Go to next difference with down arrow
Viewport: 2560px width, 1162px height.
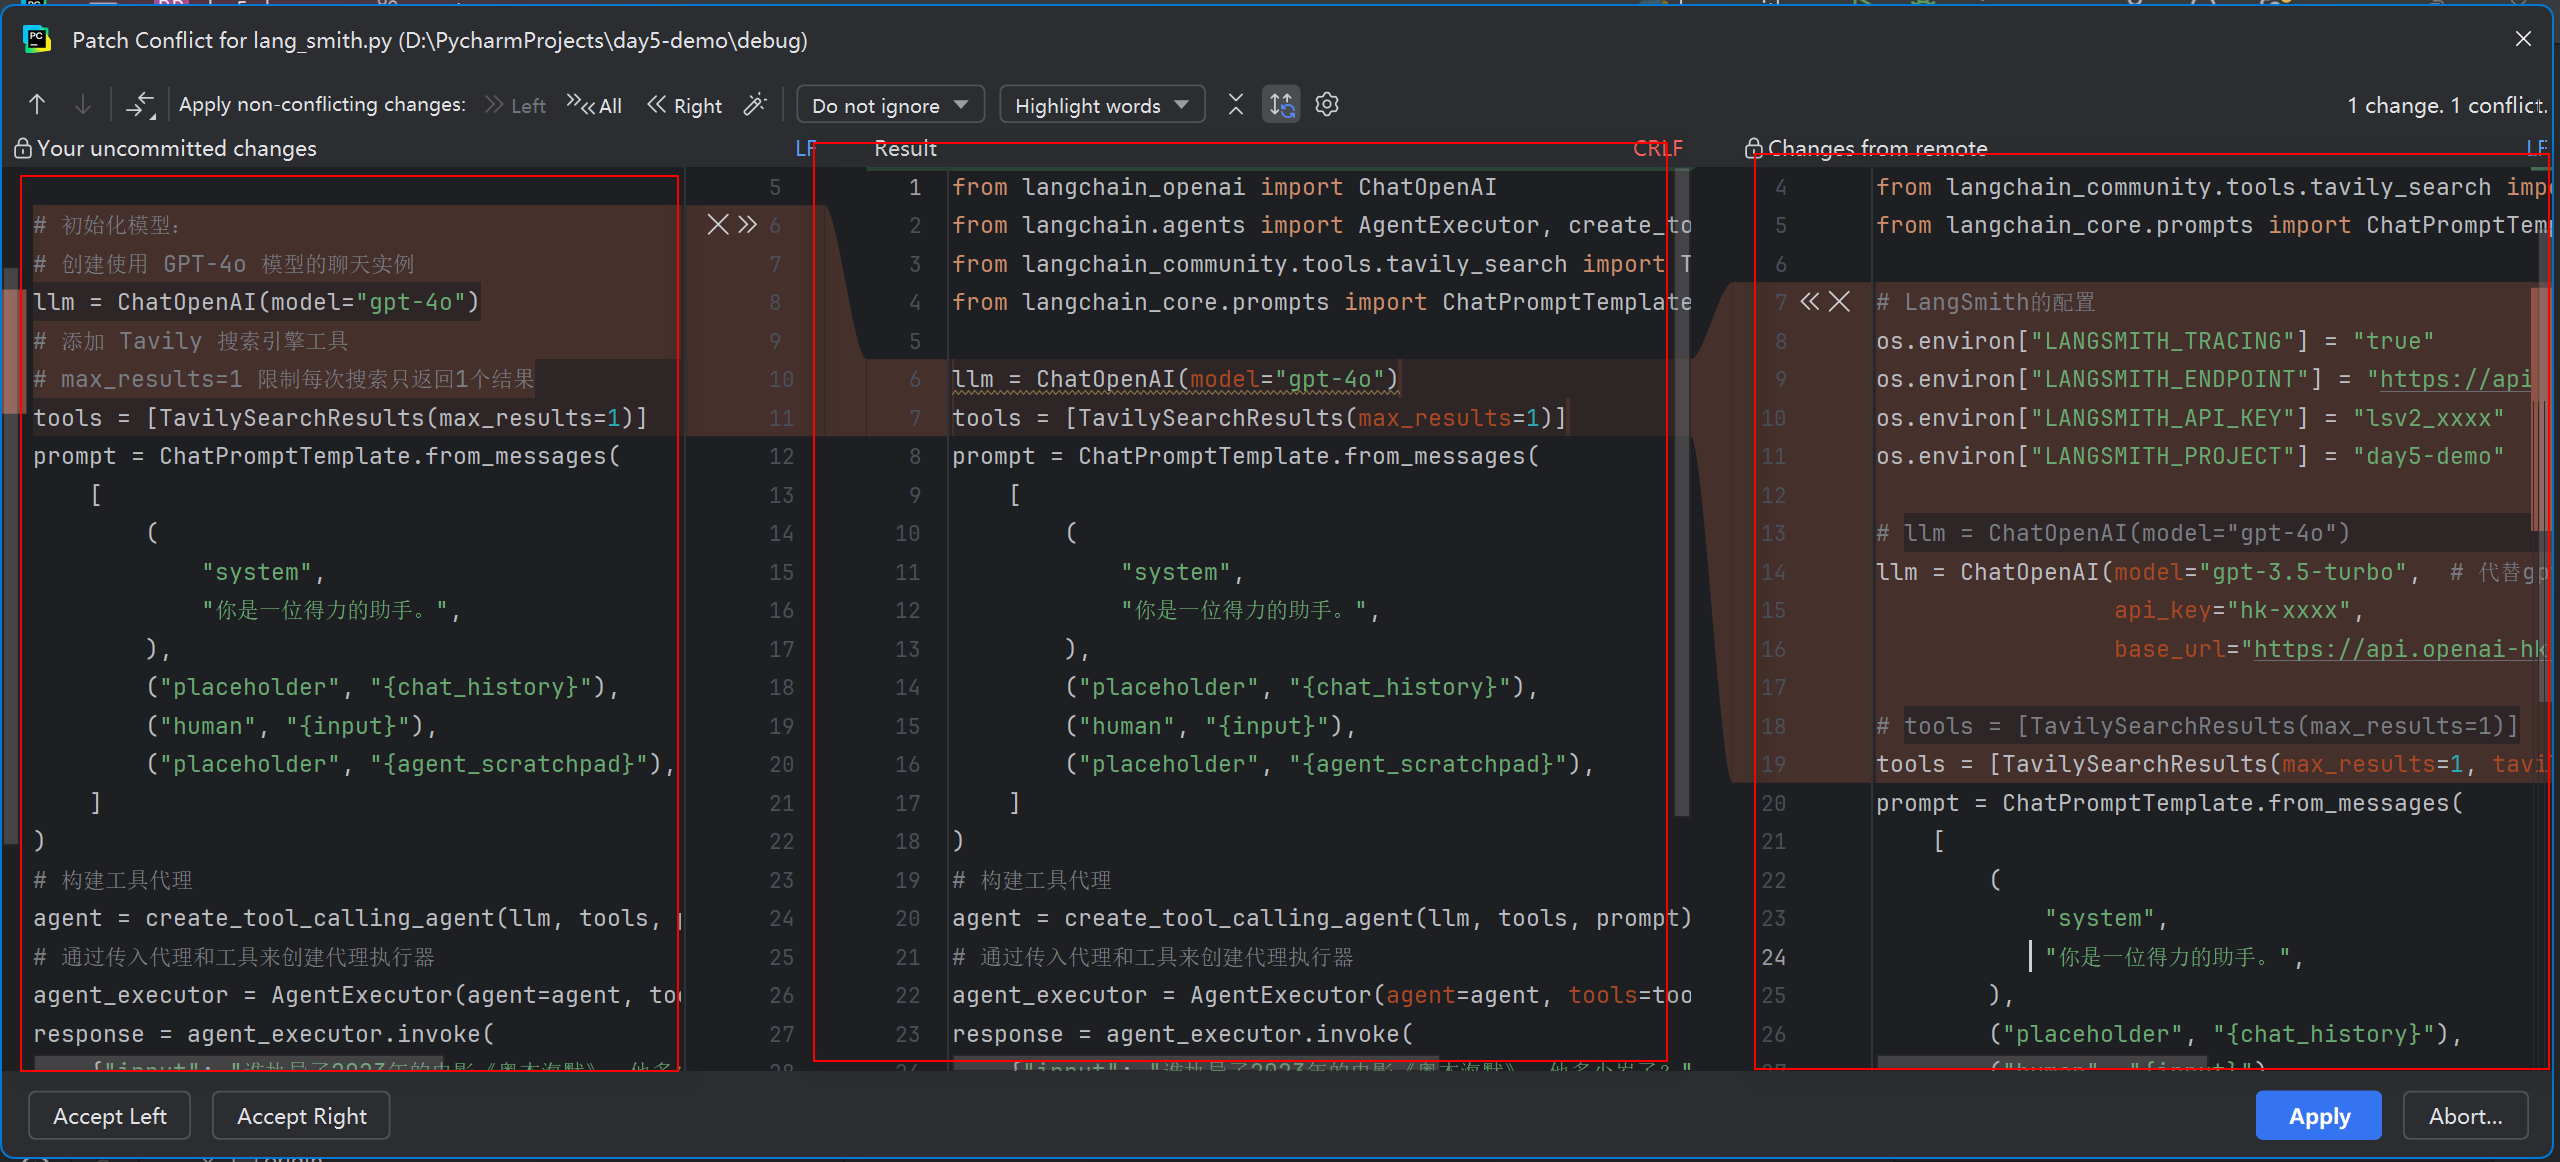pyautogui.click(x=83, y=104)
